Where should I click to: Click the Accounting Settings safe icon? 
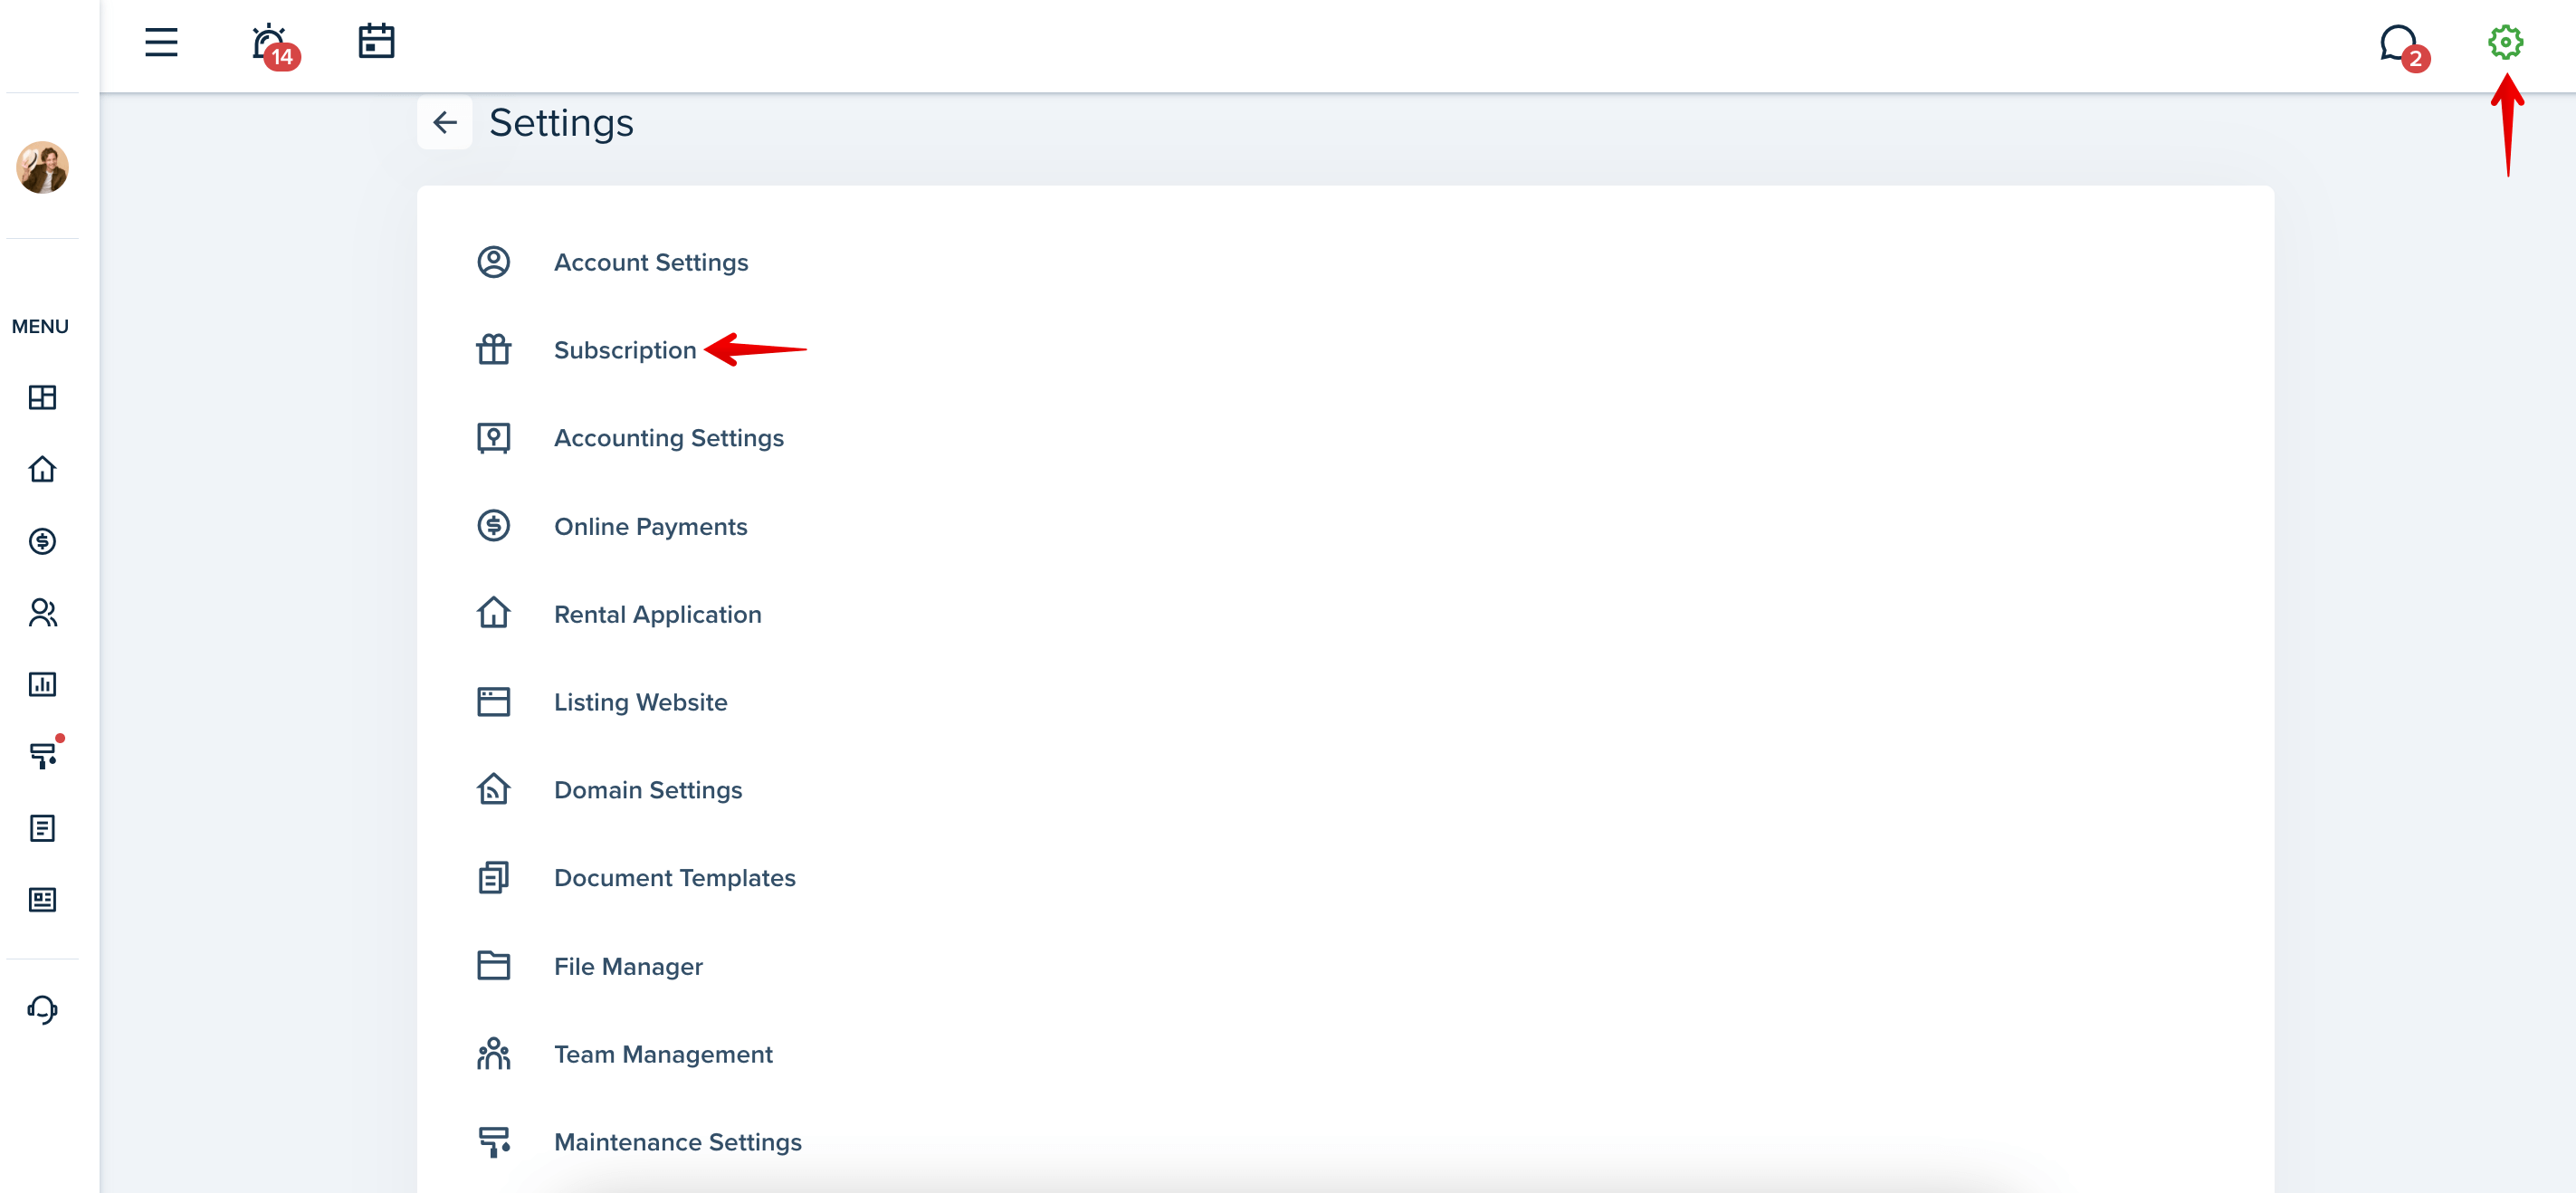(493, 438)
